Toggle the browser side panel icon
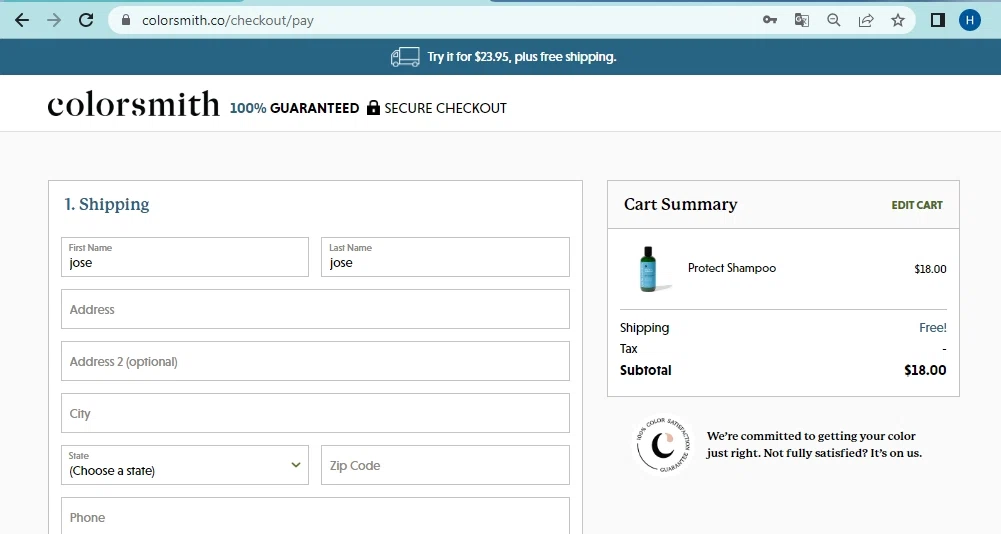The image size is (1001, 534). pyautogui.click(x=938, y=20)
